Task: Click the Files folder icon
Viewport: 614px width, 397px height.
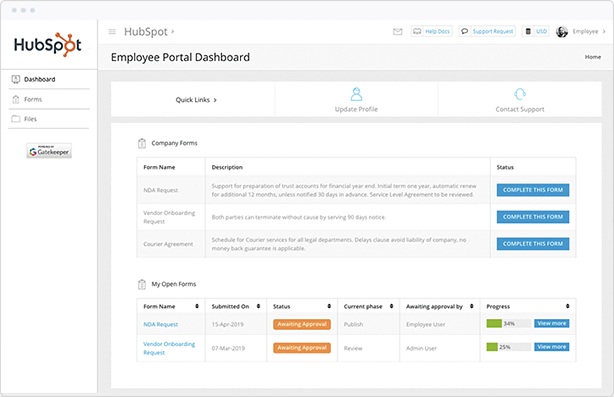Action: [16, 119]
